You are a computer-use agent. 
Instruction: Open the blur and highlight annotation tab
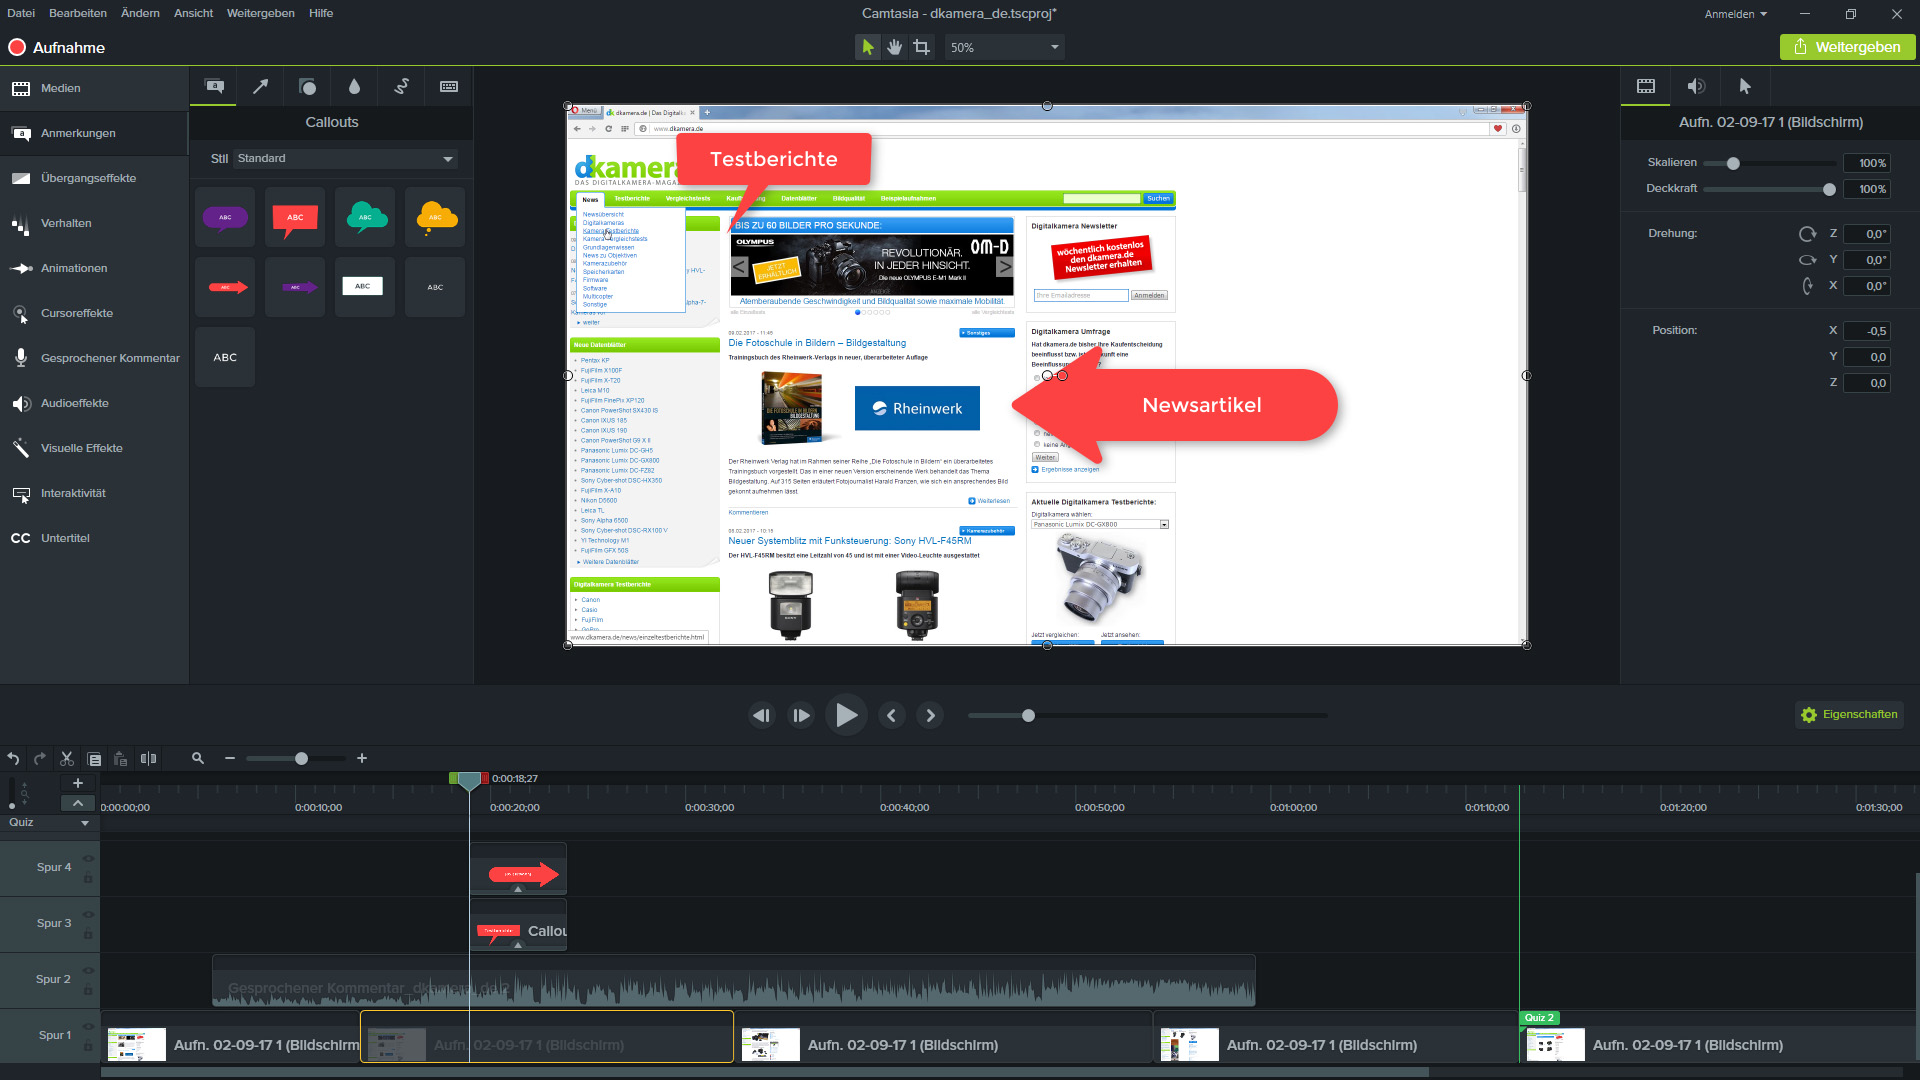point(354,87)
